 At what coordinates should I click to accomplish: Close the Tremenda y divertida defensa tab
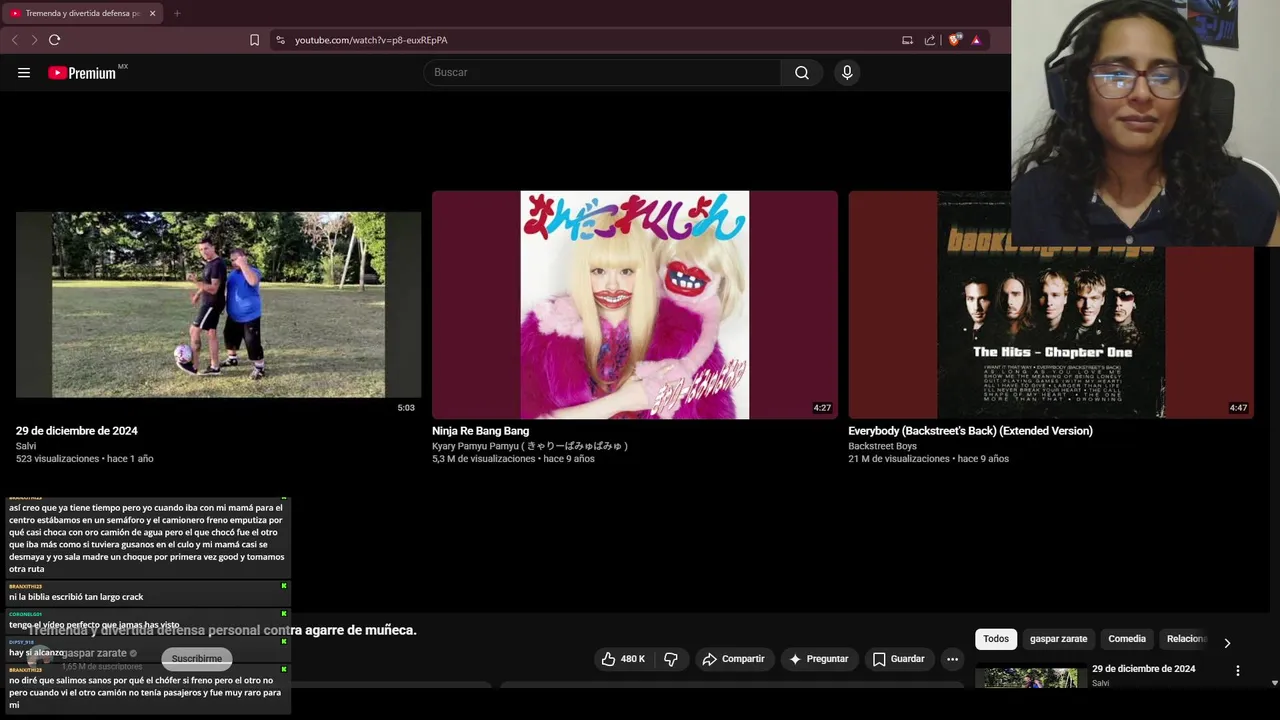pos(152,13)
